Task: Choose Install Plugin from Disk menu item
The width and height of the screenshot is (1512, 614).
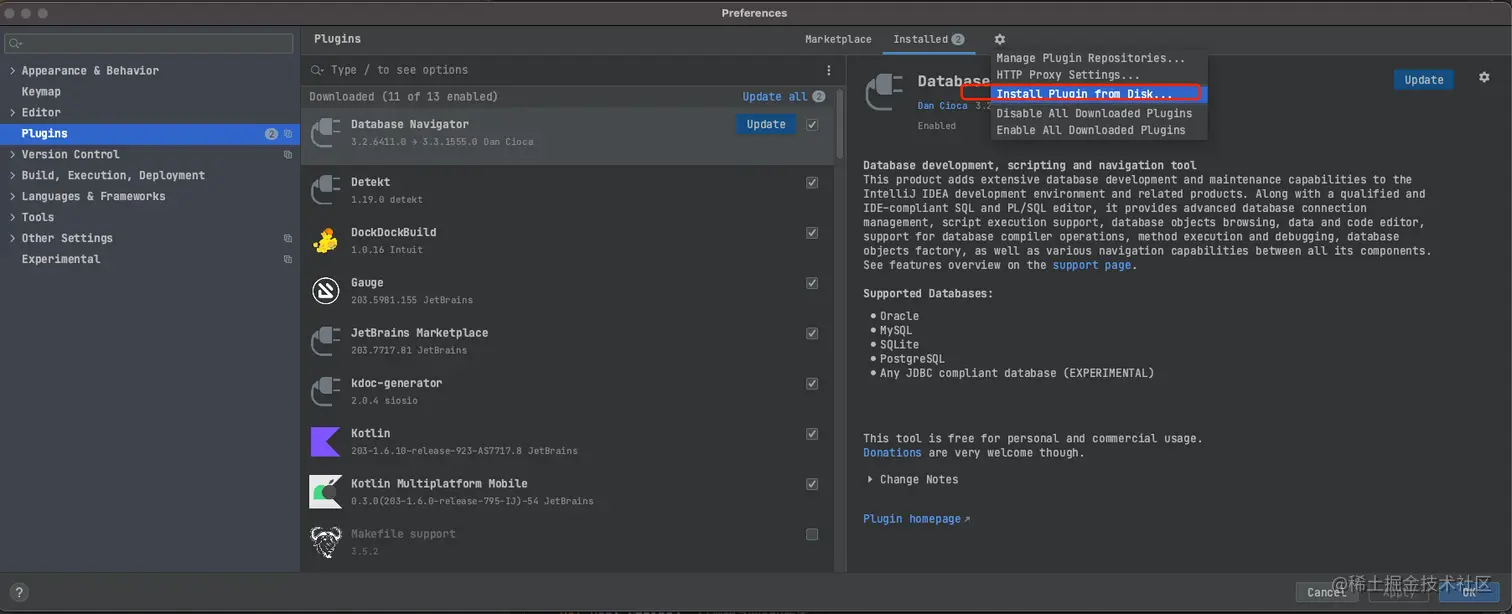Action: tap(1099, 94)
